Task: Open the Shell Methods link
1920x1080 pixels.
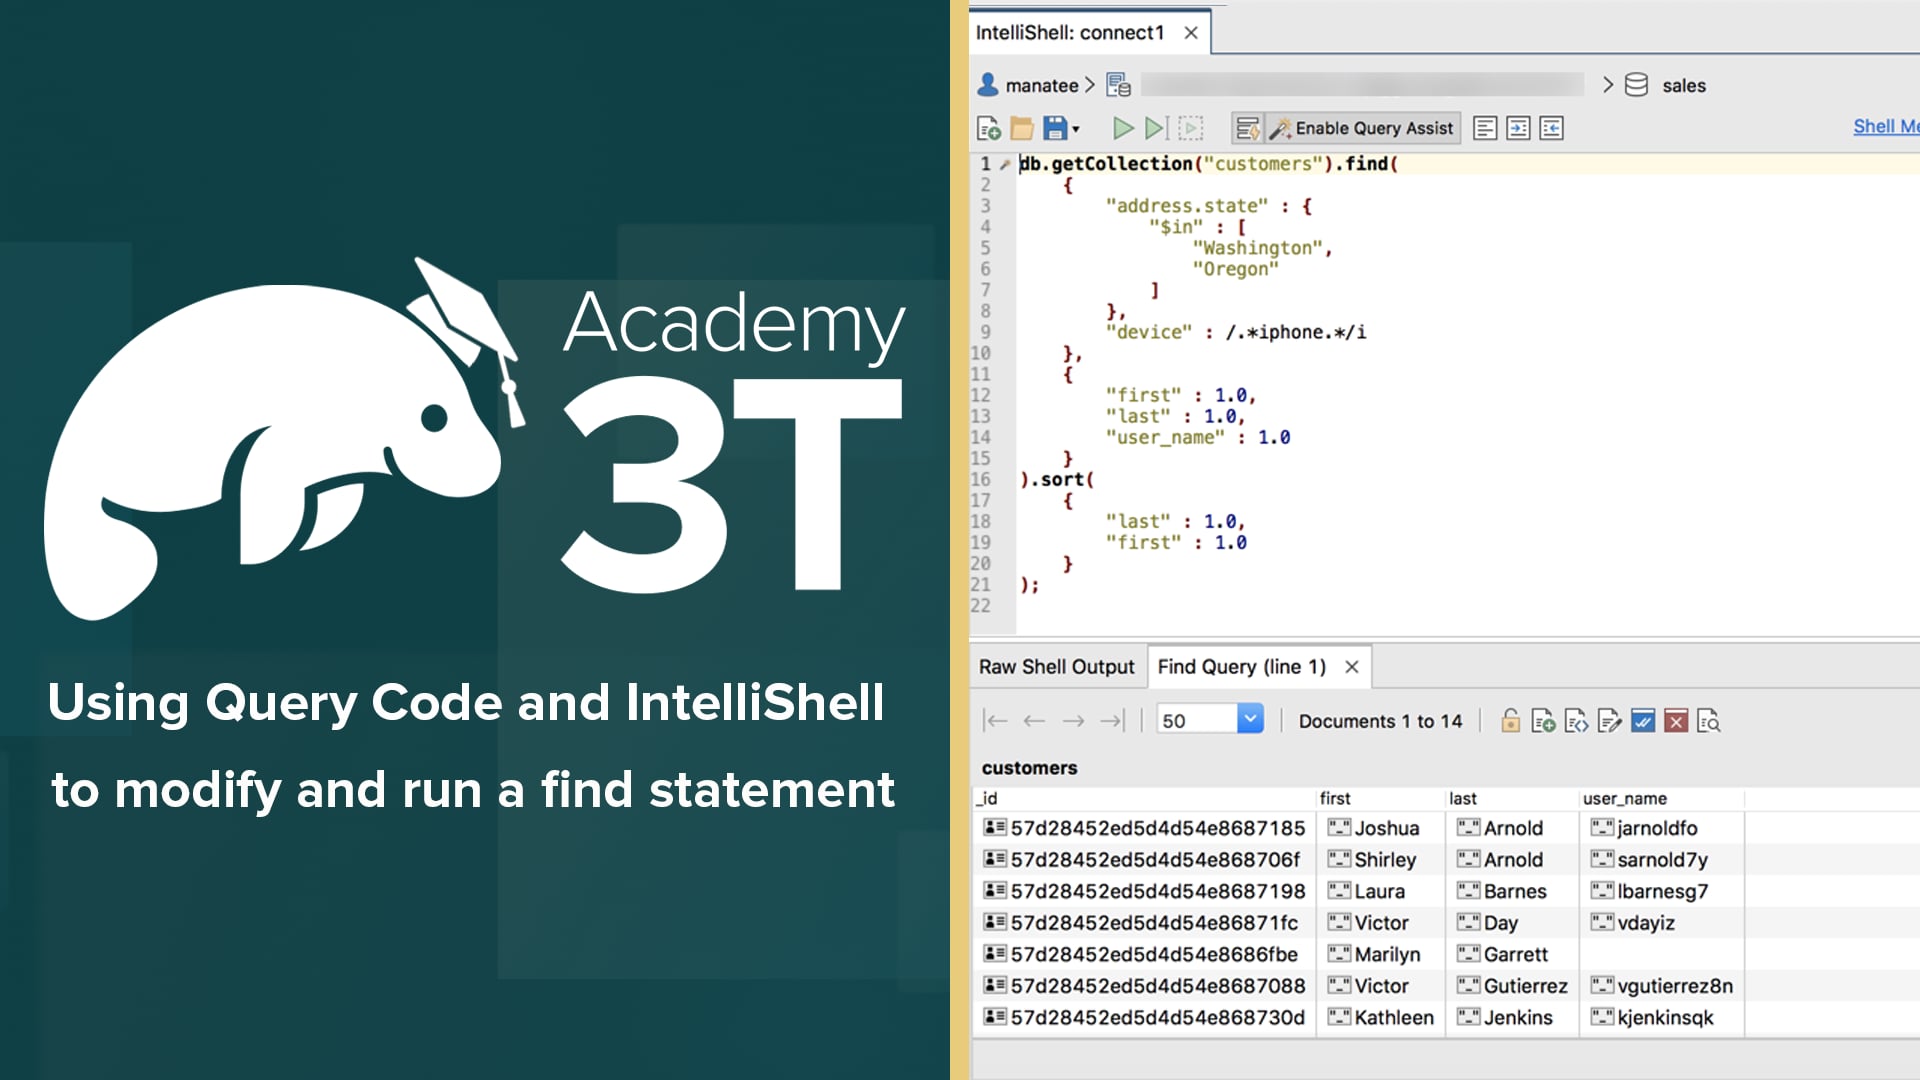Action: click(x=1886, y=127)
